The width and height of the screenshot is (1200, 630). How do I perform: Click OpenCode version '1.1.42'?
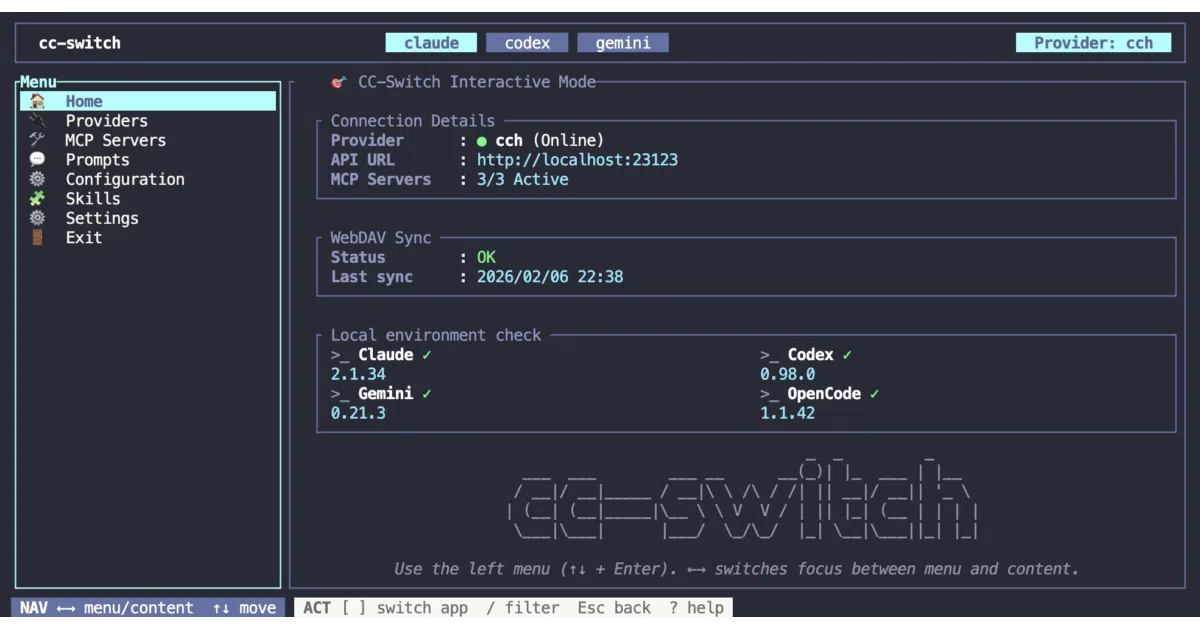787,413
